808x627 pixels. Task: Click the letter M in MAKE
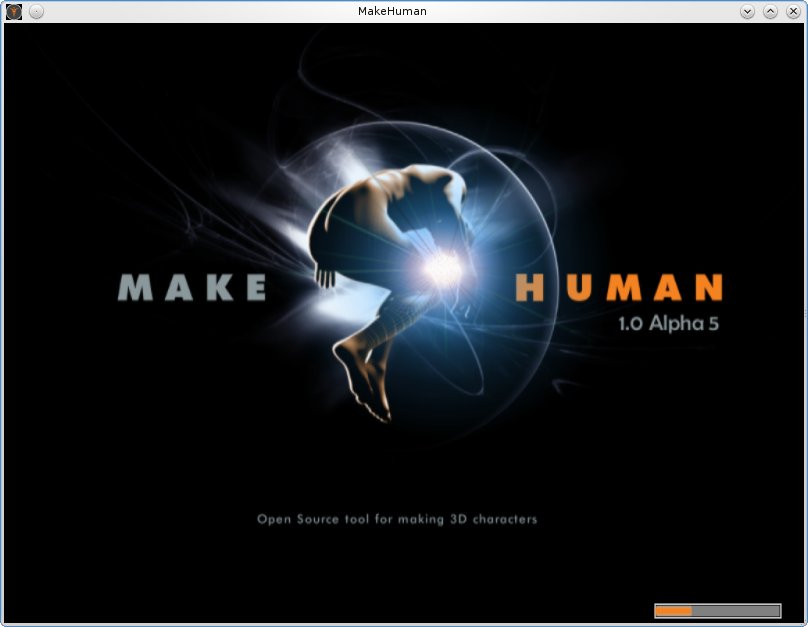[134, 288]
